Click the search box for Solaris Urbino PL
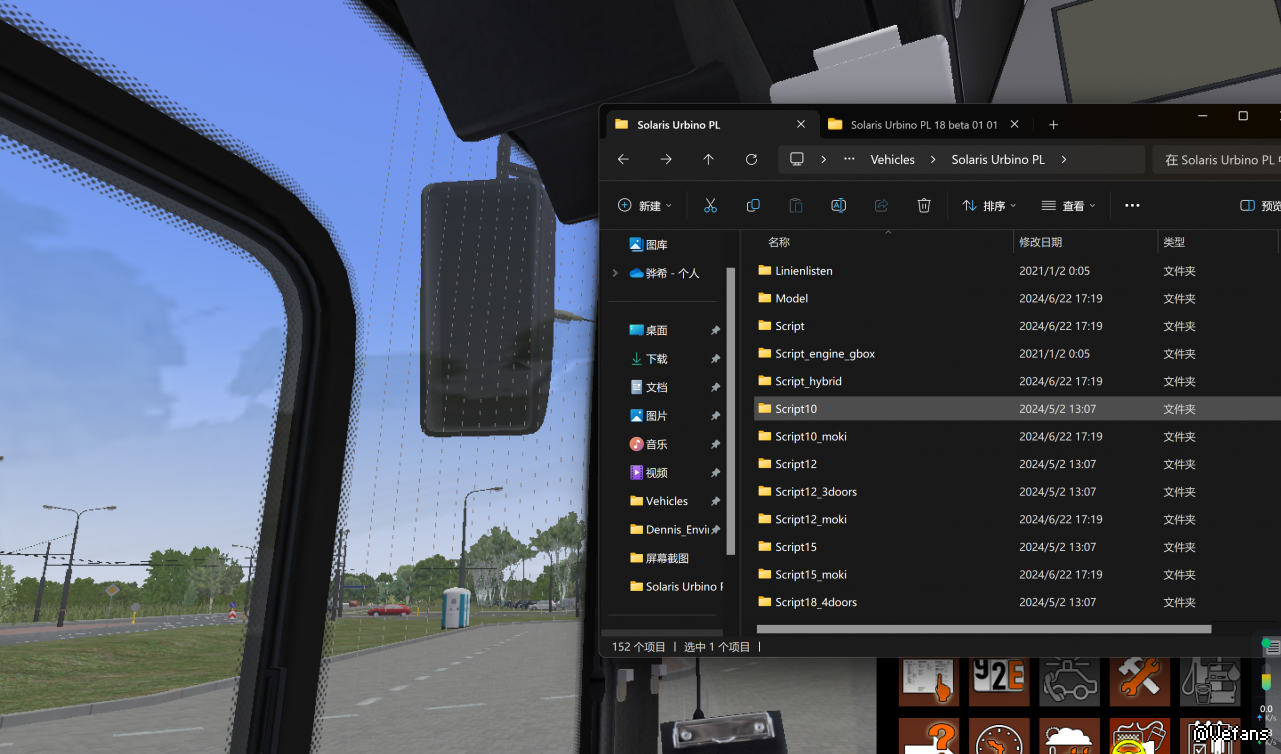This screenshot has width=1281, height=754. 1217,159
